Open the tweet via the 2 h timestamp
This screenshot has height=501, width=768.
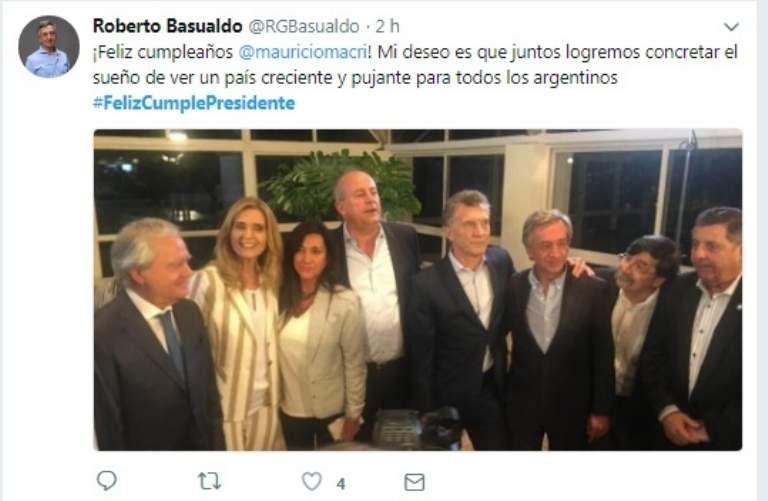pos(387,26)
